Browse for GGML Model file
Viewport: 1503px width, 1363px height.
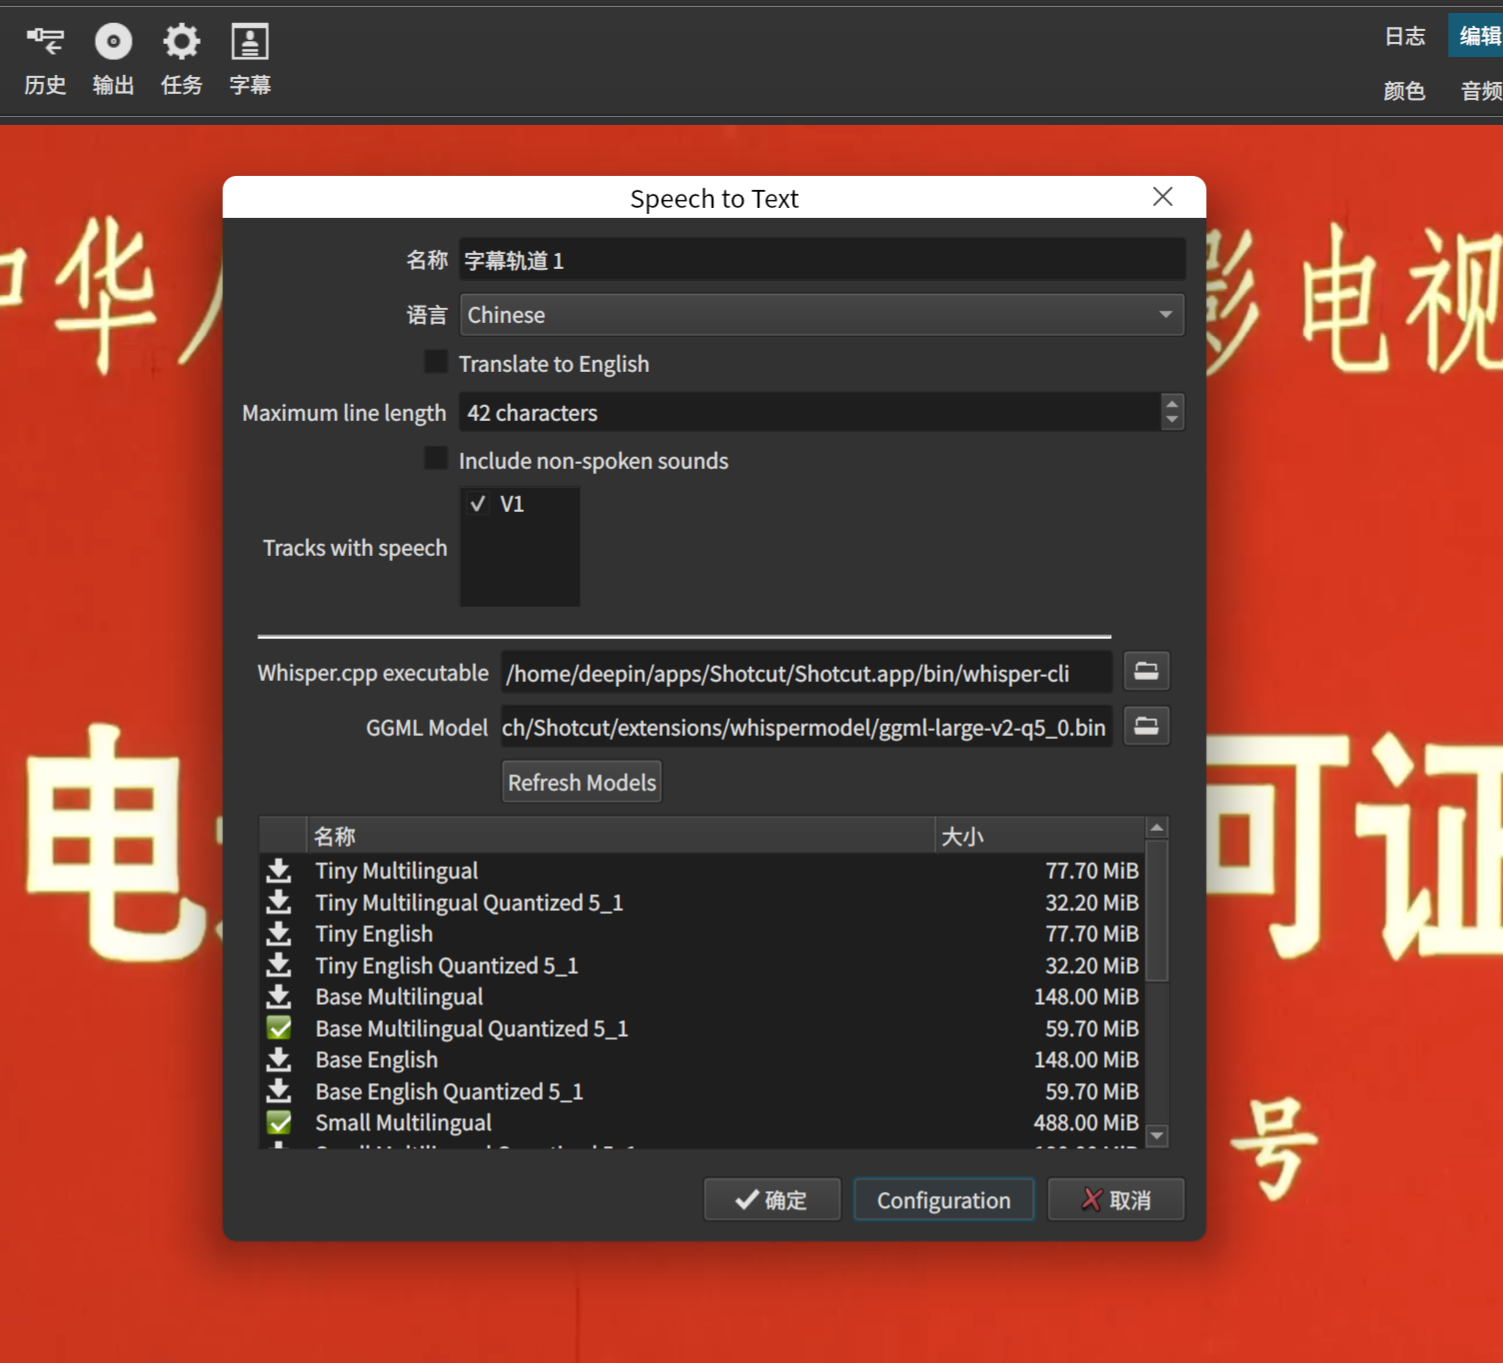coord(1146,726)
